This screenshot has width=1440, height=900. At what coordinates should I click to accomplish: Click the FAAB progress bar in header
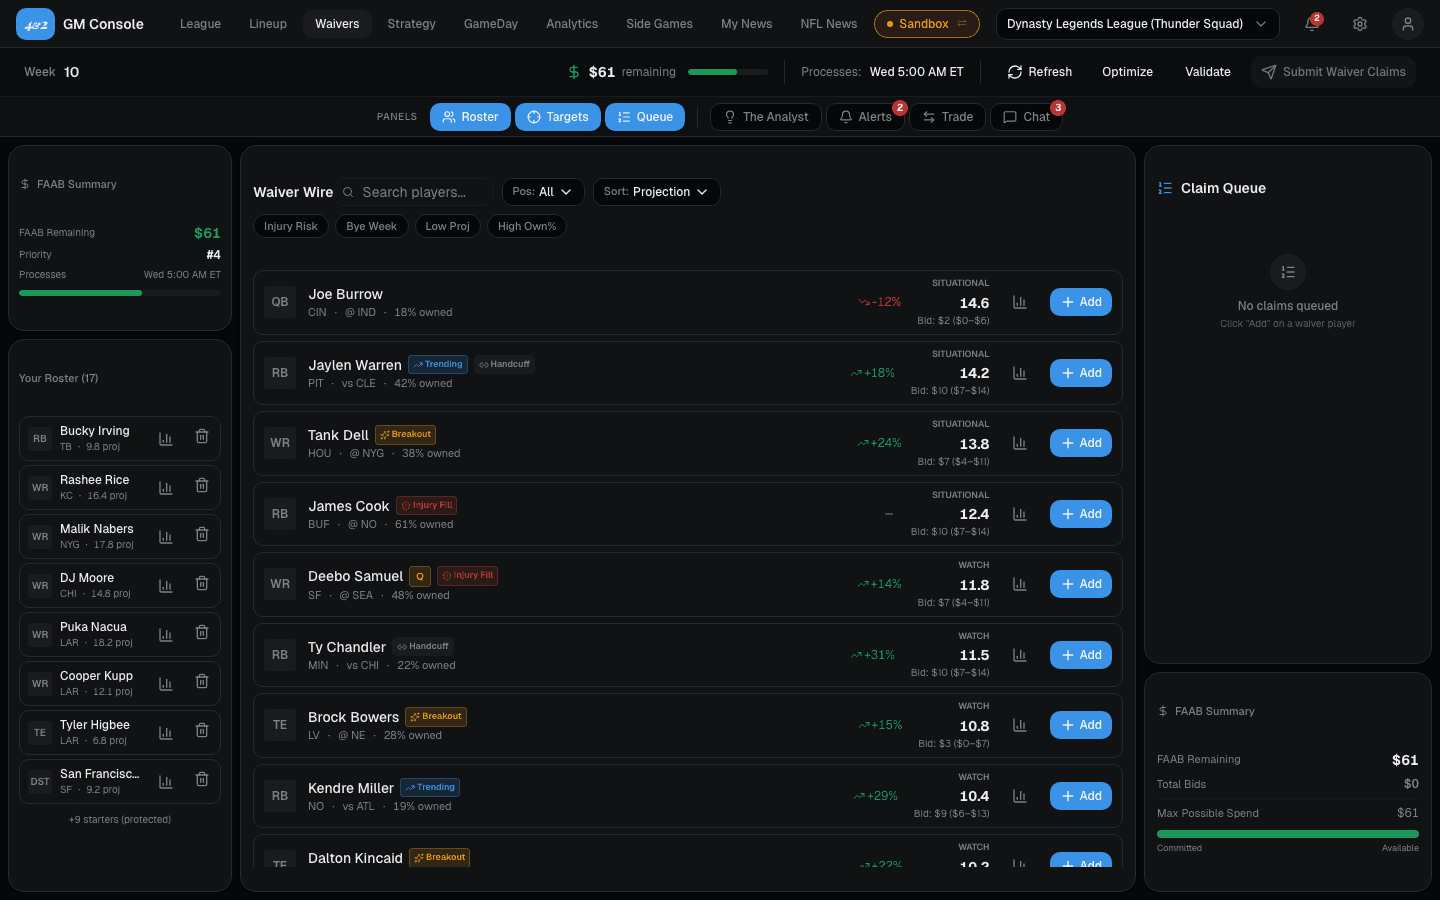coord(728,72)
